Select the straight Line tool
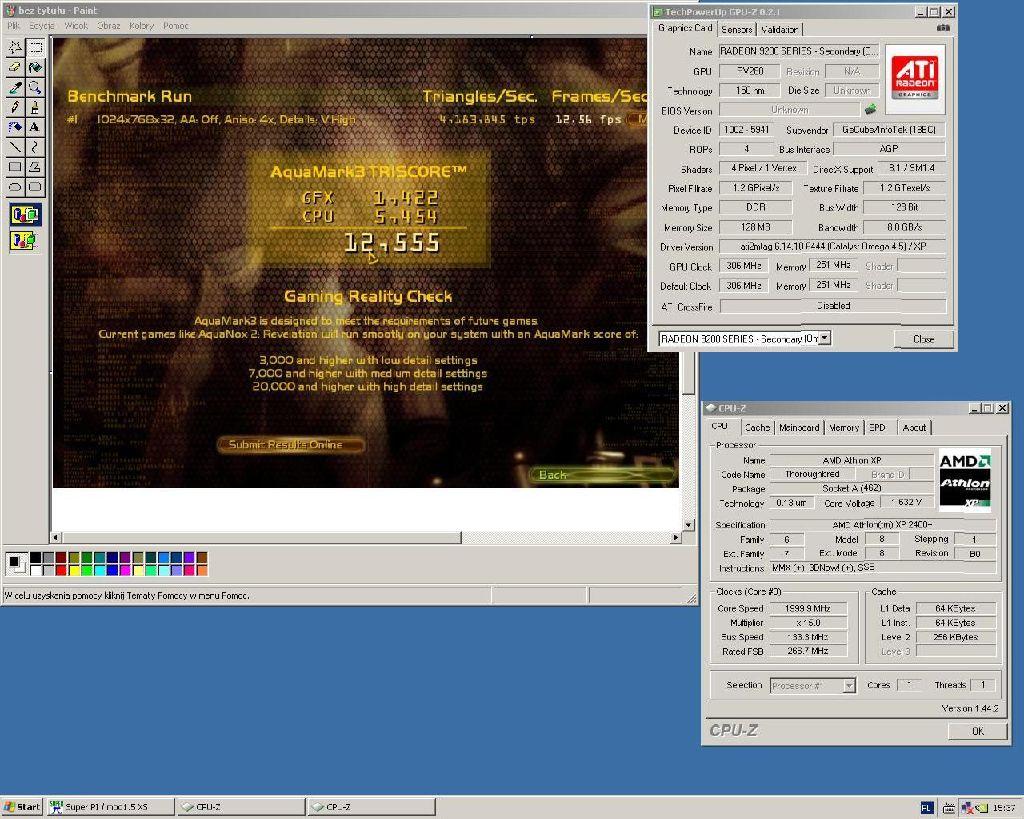The width and height of the screenshot is (1024, 819). click(x=14, y=146)
